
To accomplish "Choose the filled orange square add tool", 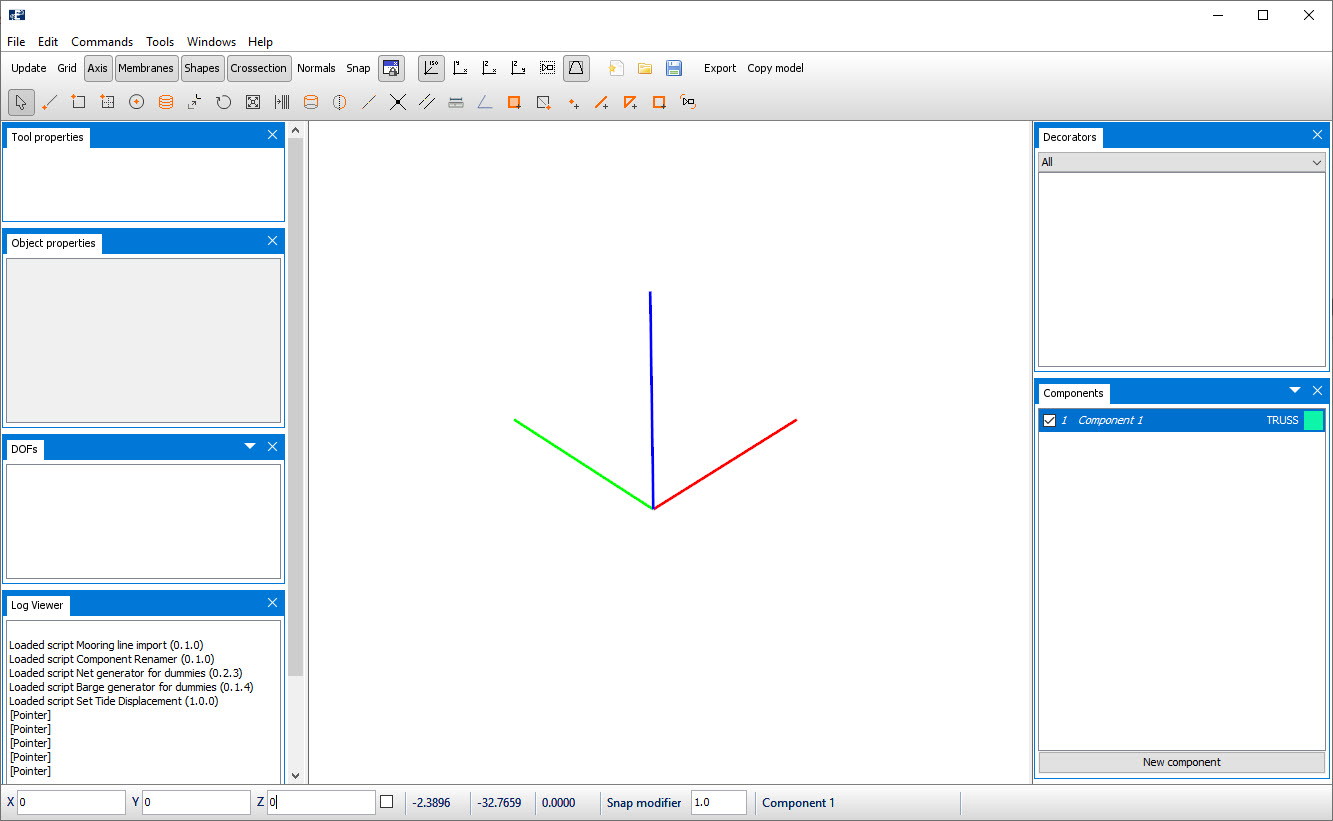I will (x=514, y=102).
